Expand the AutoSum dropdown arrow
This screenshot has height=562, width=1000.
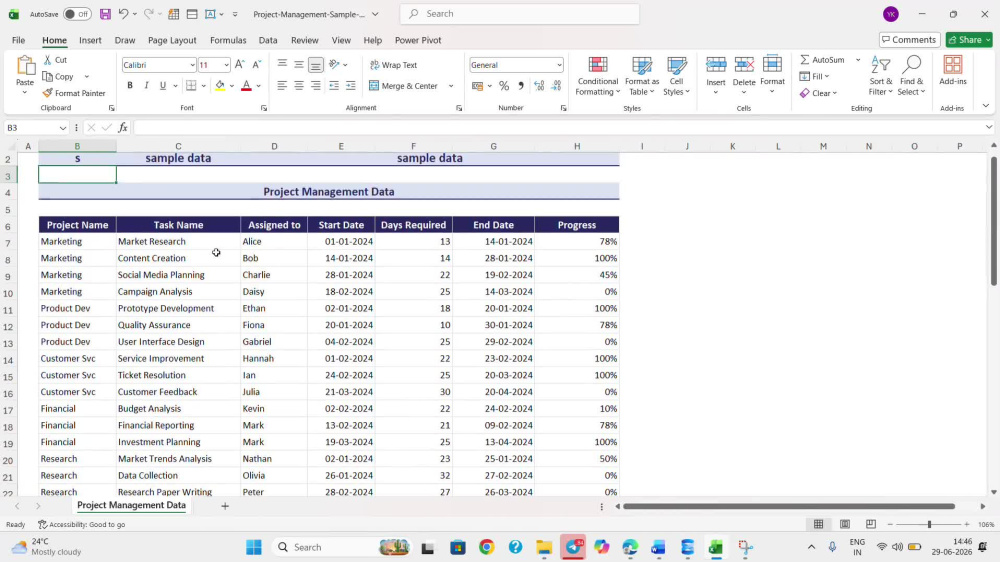click(x=858, y=59)
